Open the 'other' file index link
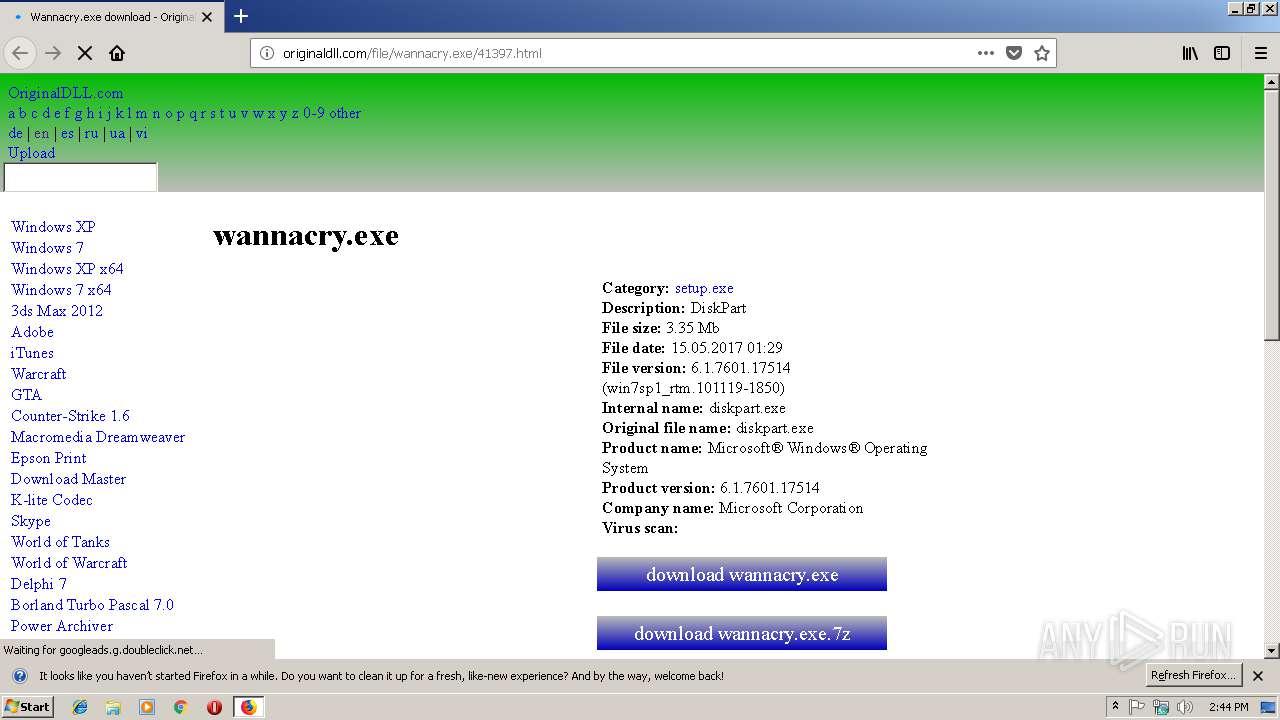The width and height of the screenshot is (1280, 720). click(345, 113)
